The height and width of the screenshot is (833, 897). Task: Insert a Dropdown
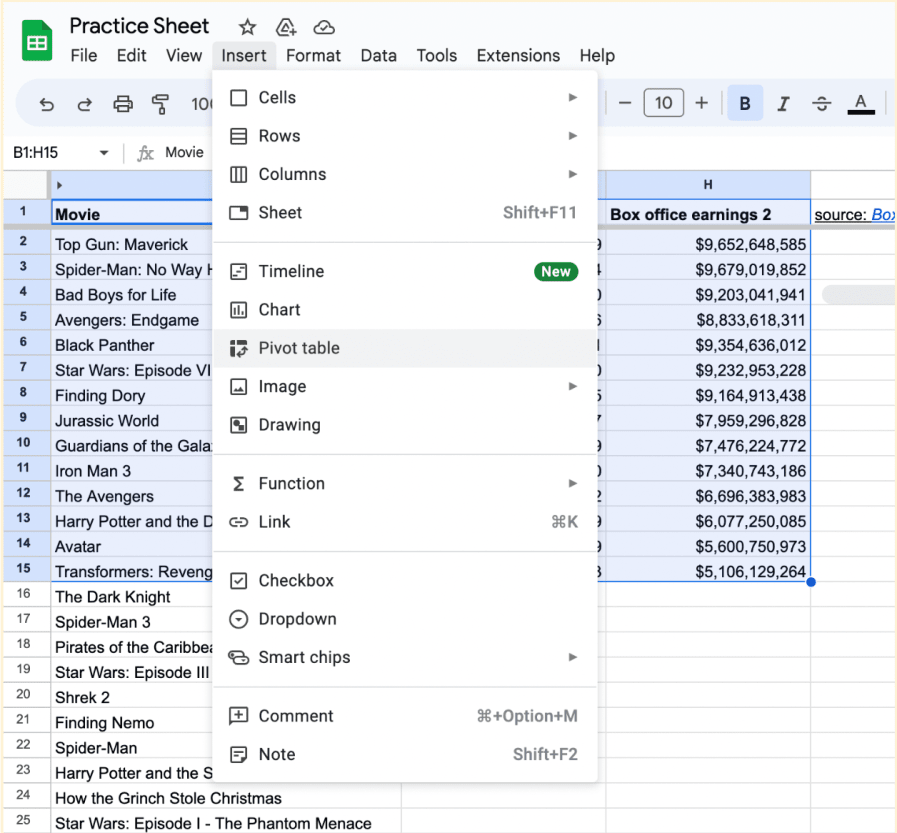[x=405, y=618]
